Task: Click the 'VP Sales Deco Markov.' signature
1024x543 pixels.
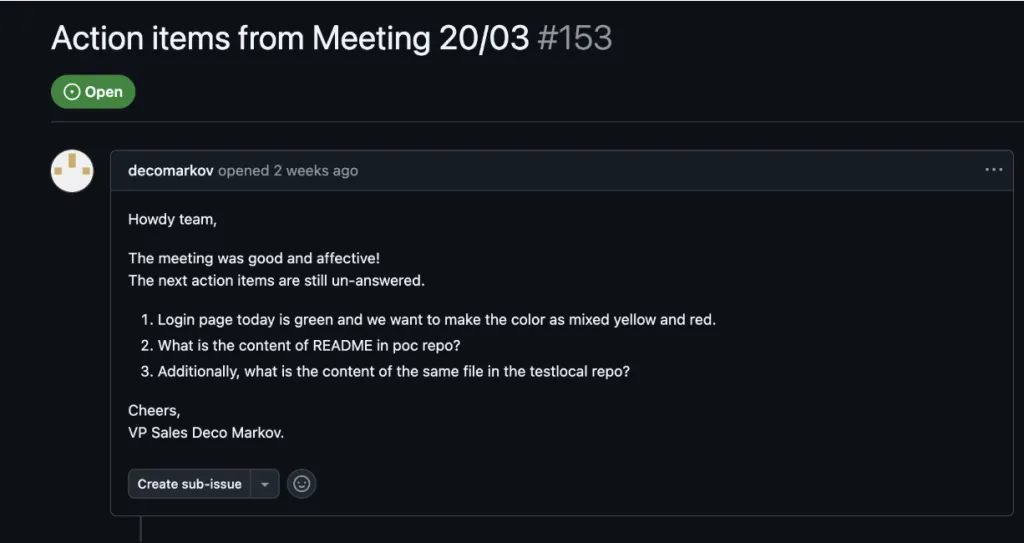Action: 206,433
